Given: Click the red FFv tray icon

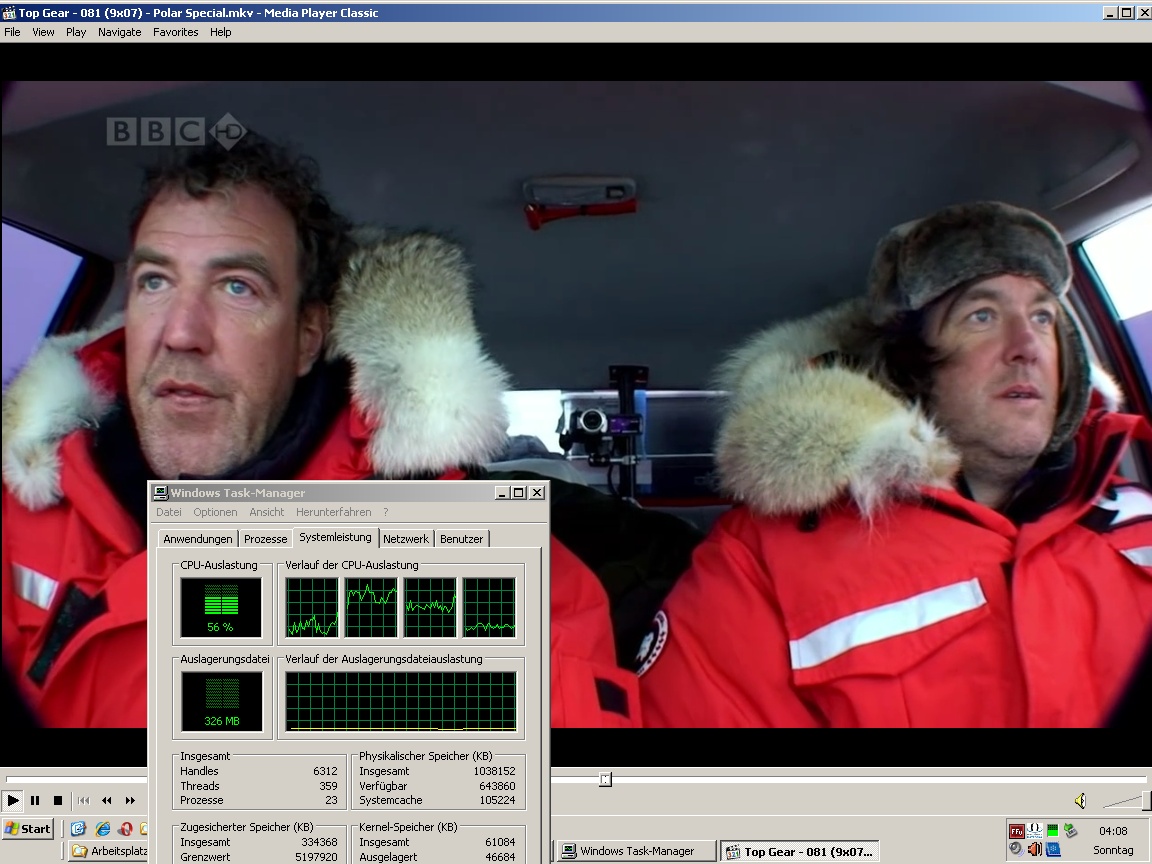Looking at the screenshot, I should (x=1016, y=831).
